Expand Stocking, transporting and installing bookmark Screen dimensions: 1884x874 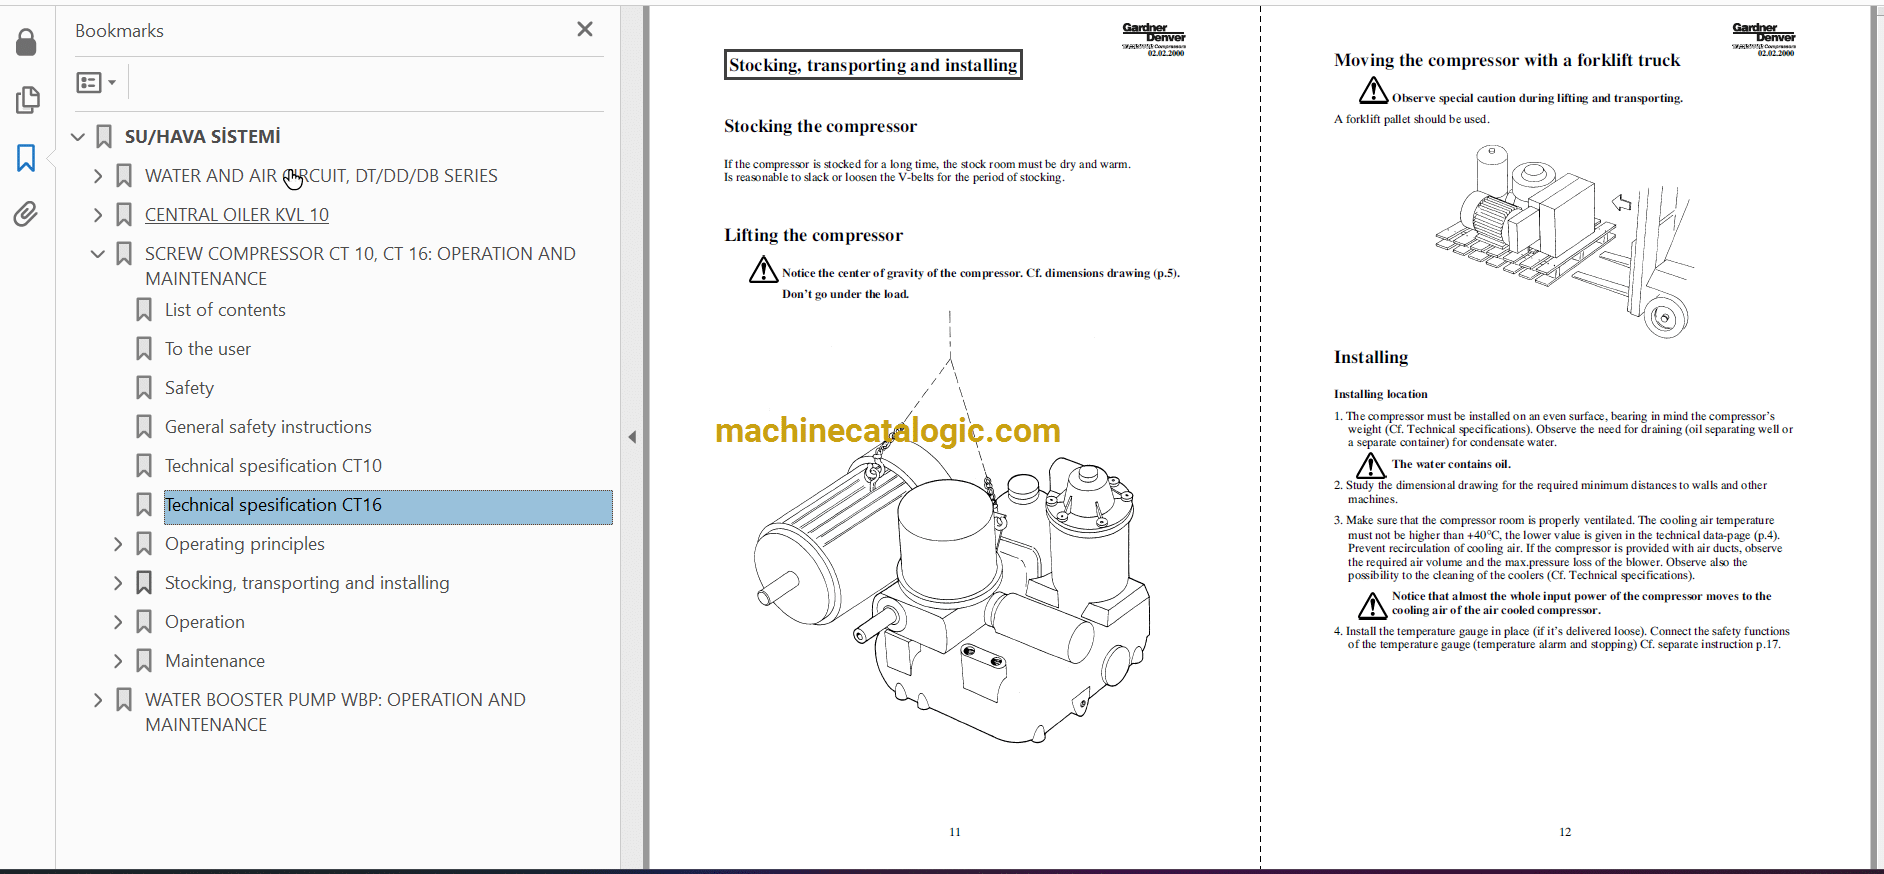click(x=118, y=583)
